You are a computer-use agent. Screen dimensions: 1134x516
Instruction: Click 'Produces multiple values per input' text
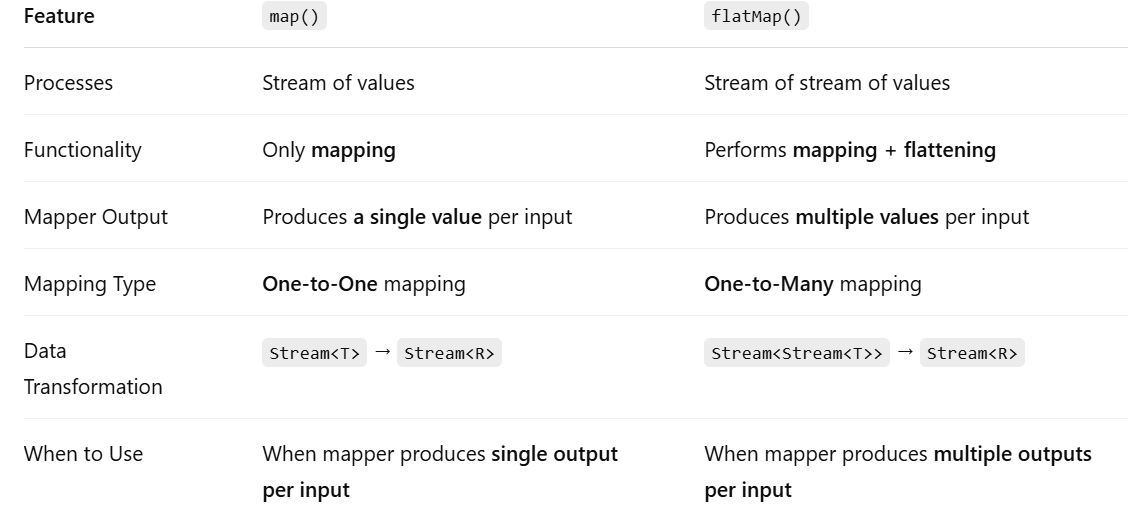866,217
